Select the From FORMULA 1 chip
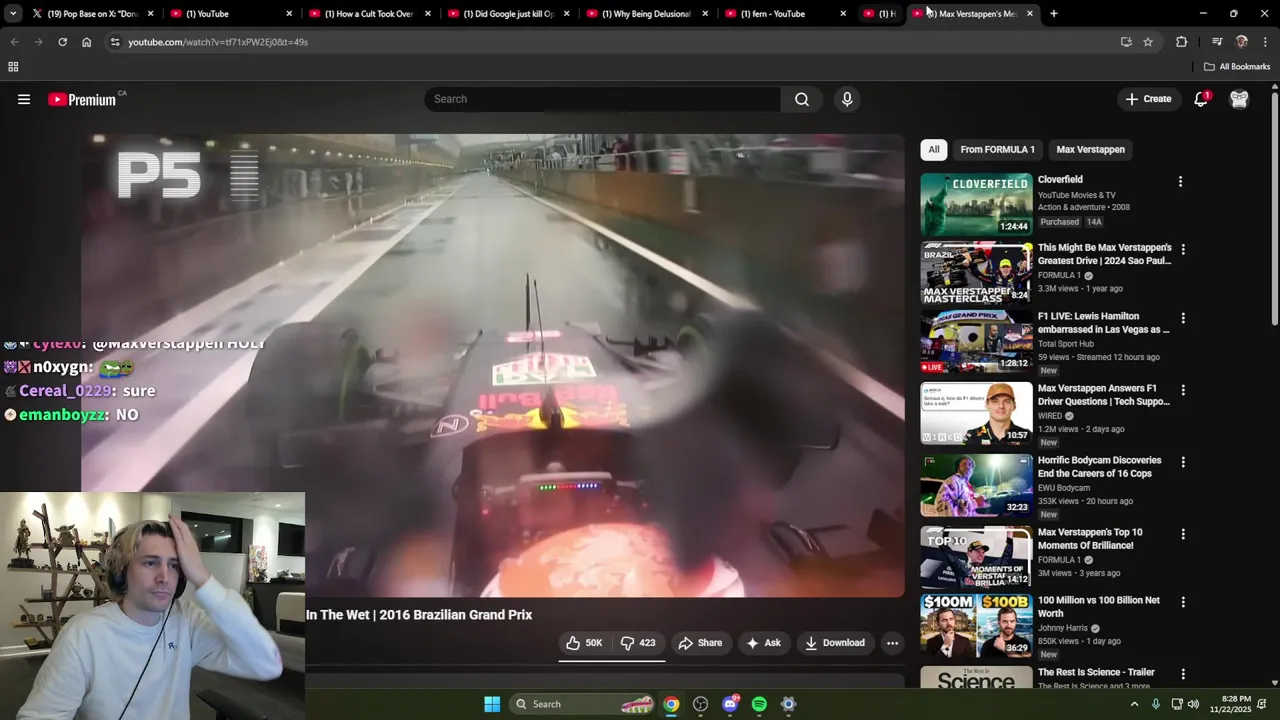The image size is (1280, 720). coord(997,149)
